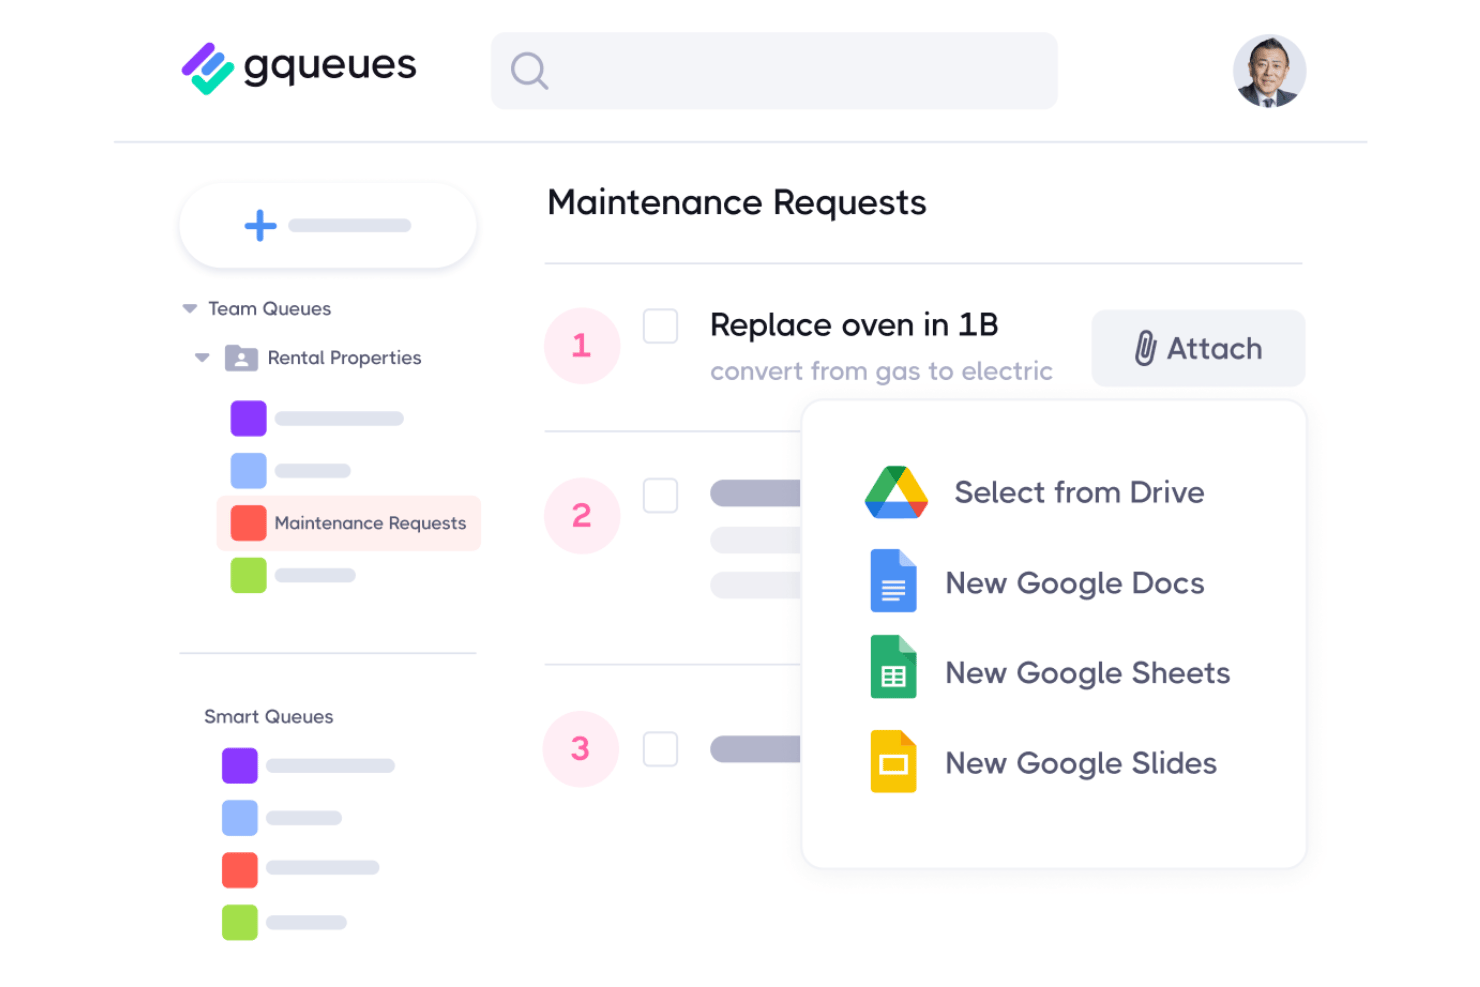Screen dimensions: 1480x987
Task: Click the purple swatch under Smart Queues
Action: click(240, 766)
